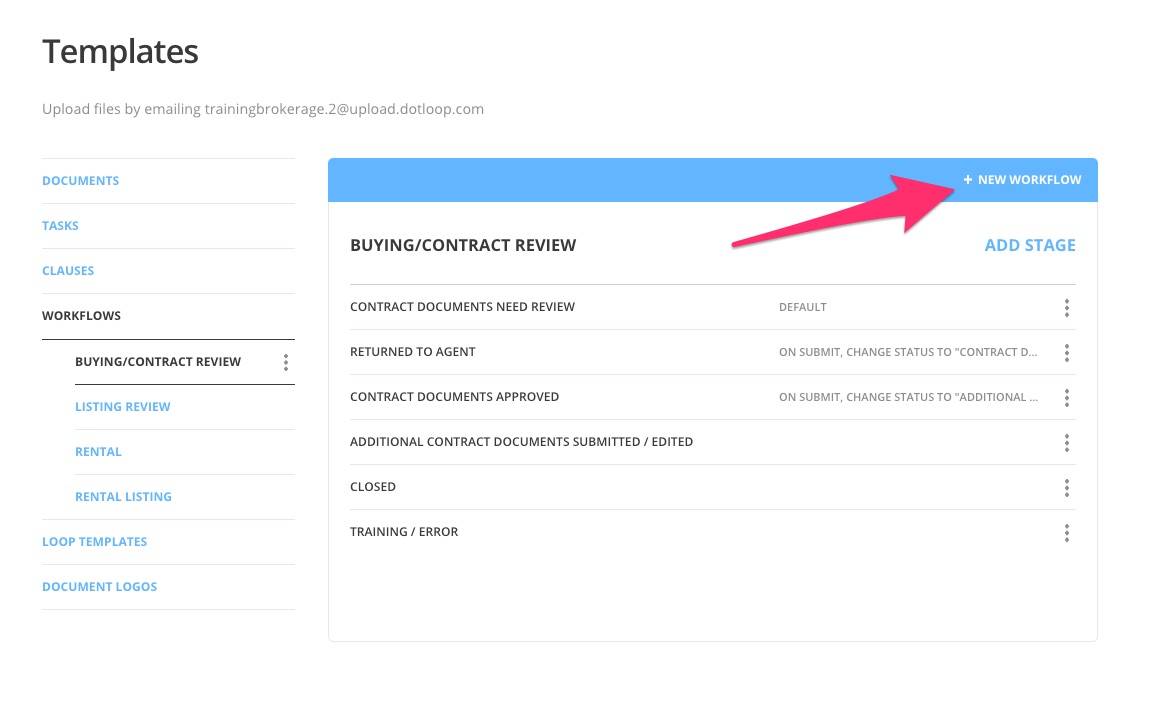
Task: Open the Document Logos section
Action: click(x=99, y=586)
